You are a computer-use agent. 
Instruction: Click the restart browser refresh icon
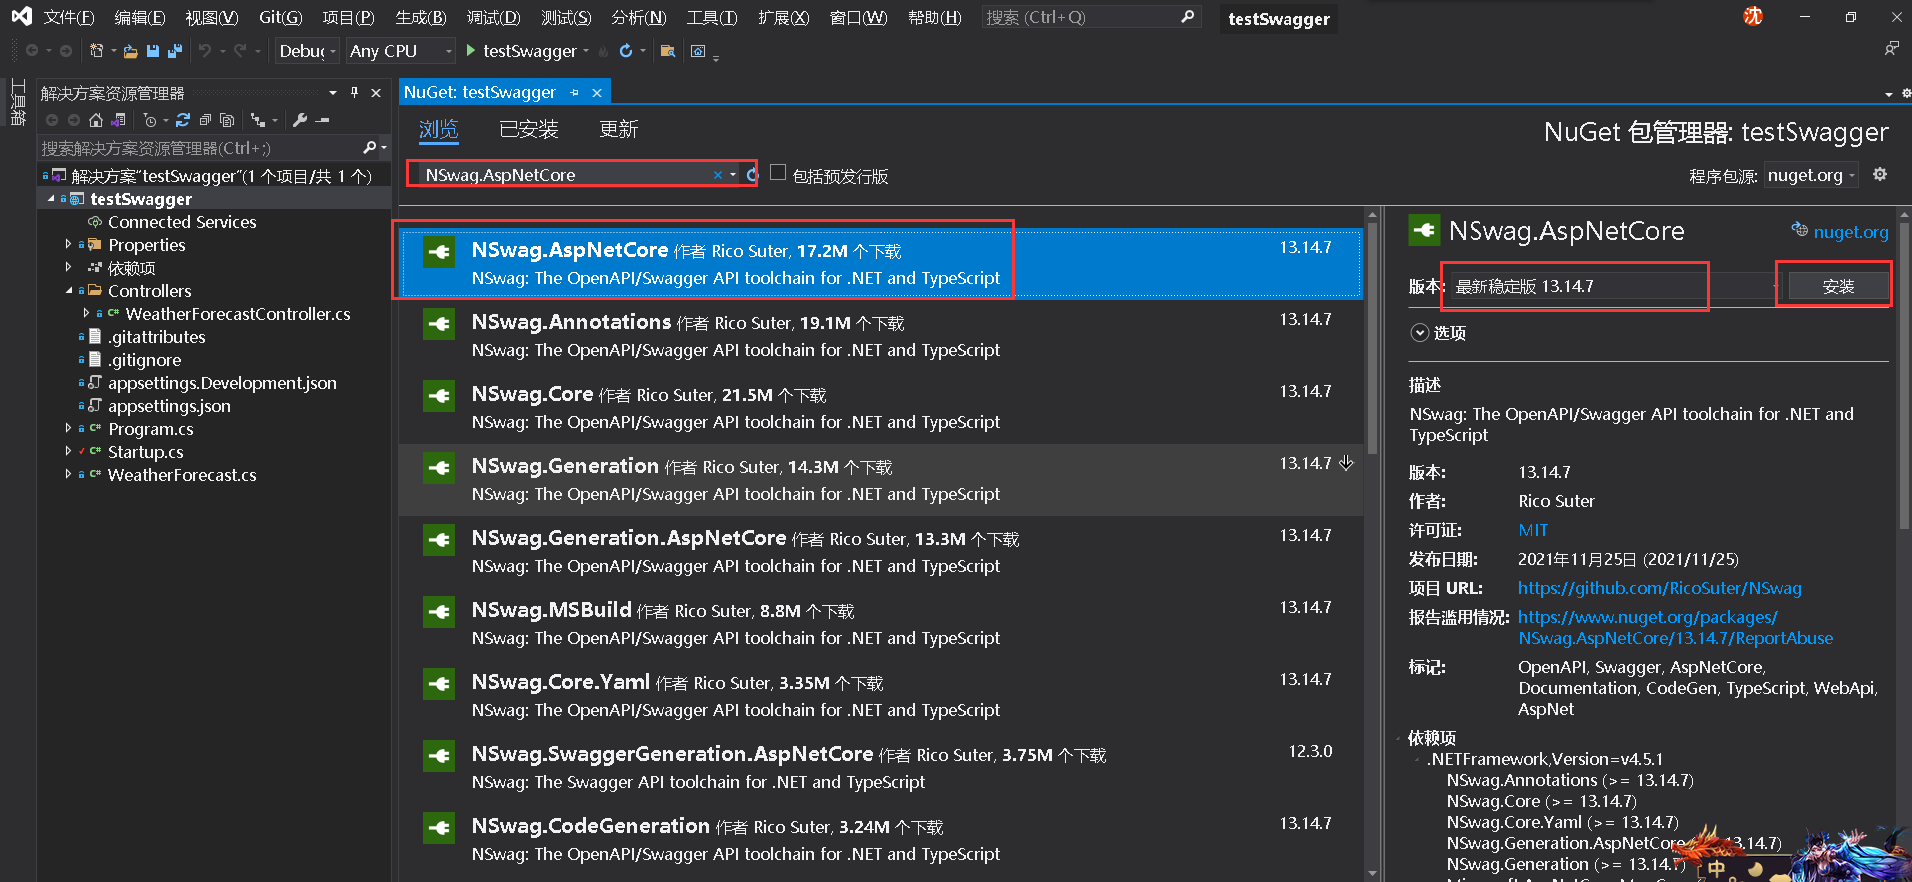pyautogui.click(x=626, y=51)
